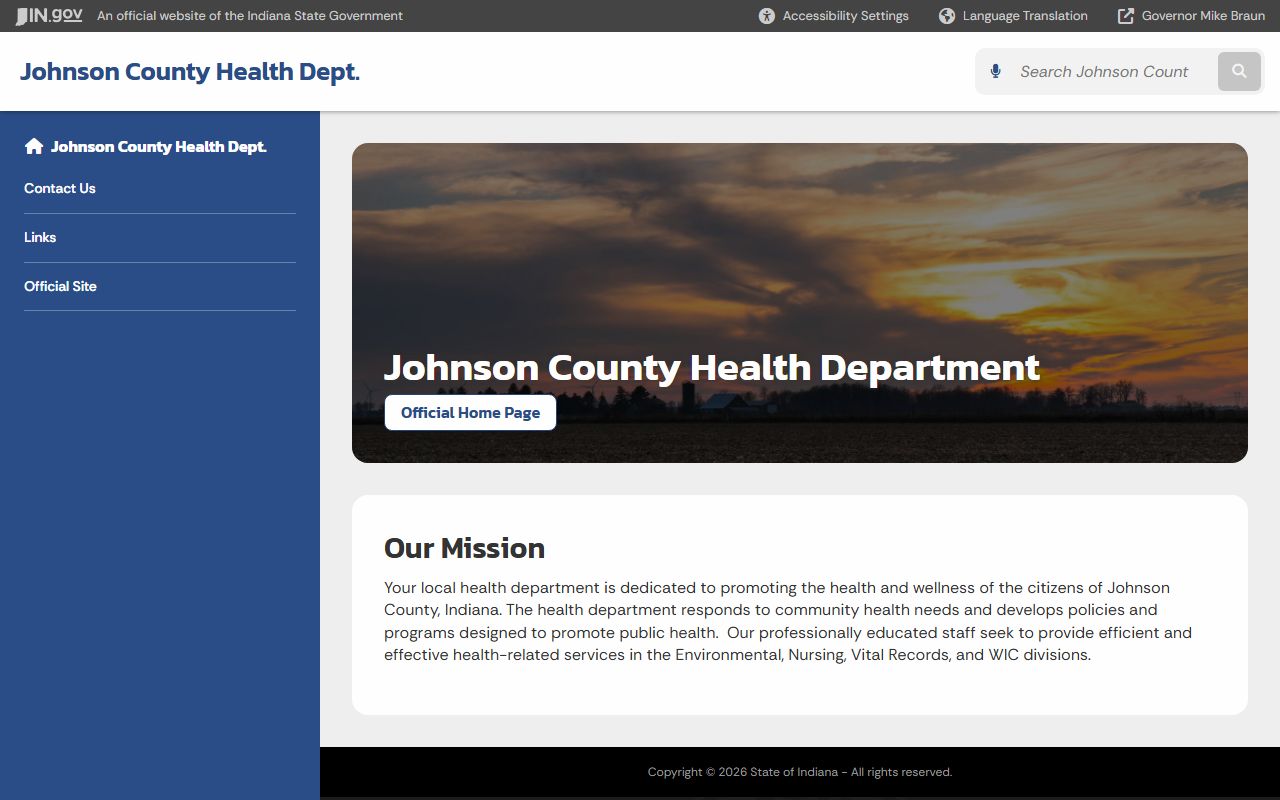
Task: Click the Official Home Page button
Action: 470,413
